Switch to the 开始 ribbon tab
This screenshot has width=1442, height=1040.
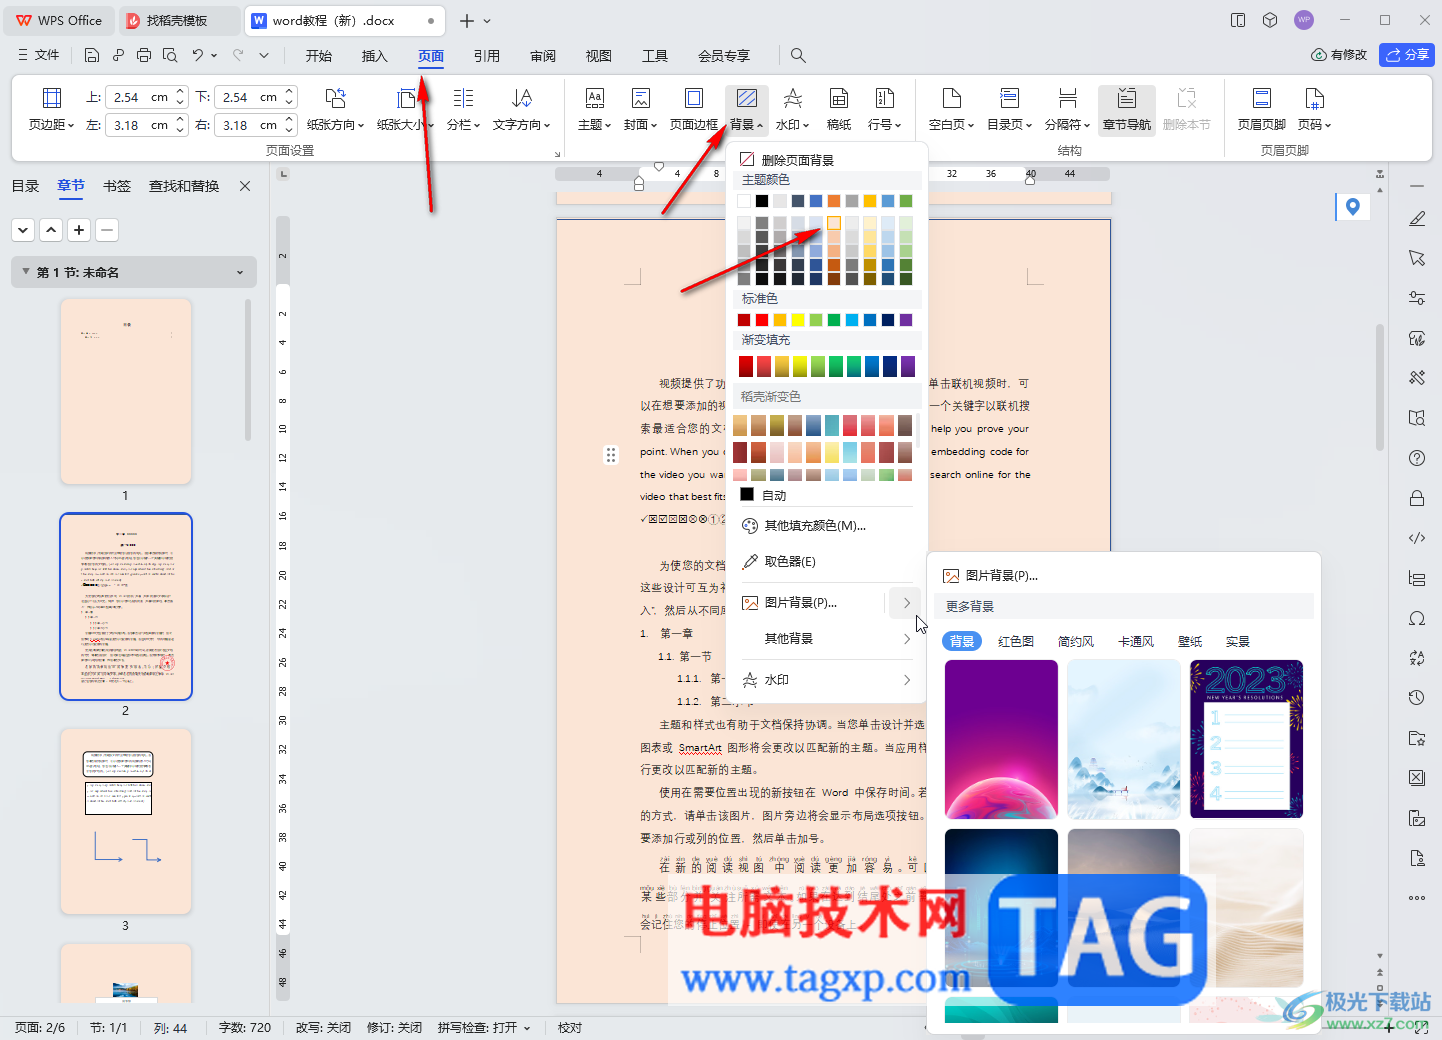[x=319, y=56]
